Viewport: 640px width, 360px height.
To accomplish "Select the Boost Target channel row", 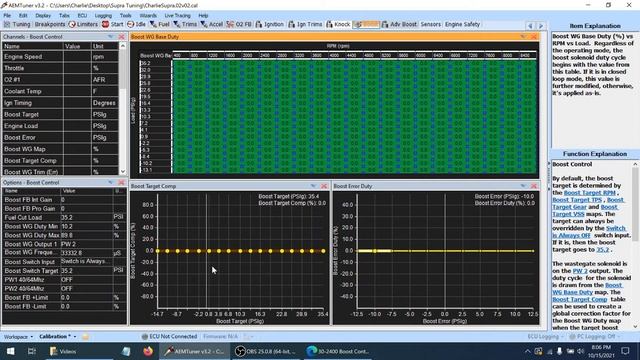I will [60, 115].
